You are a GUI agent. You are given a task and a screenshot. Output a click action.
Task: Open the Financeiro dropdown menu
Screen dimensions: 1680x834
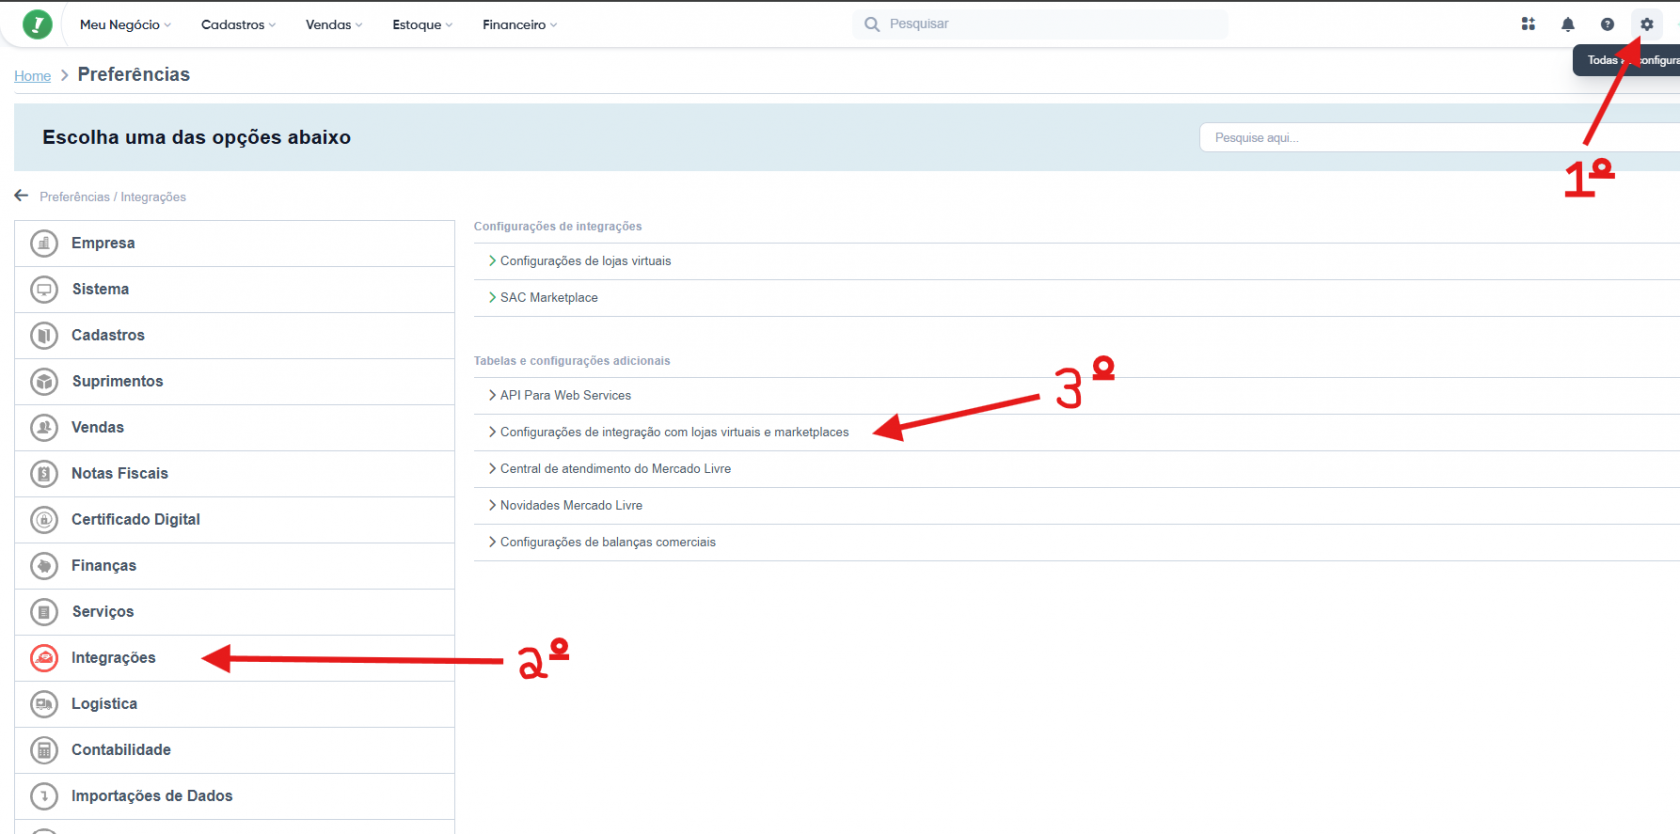(x=519, y=24)
